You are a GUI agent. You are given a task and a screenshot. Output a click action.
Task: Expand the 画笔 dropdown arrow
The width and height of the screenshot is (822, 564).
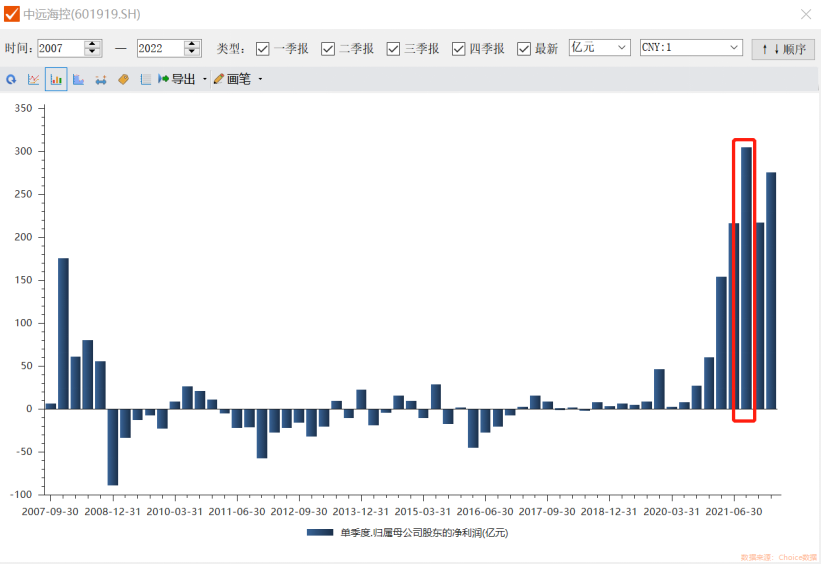coord(260,80)
